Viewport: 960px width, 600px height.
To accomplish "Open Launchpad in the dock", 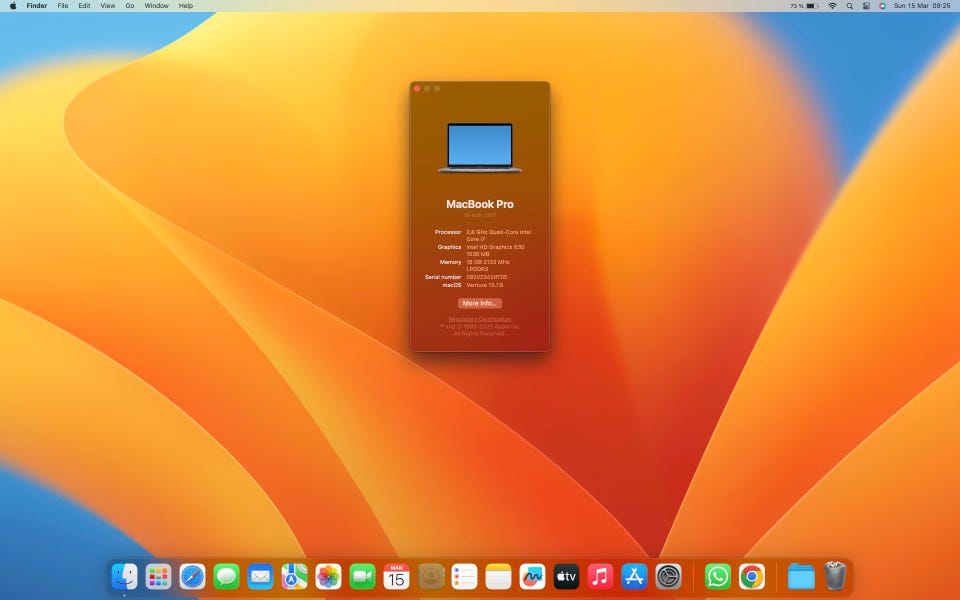I will point(158,576).
